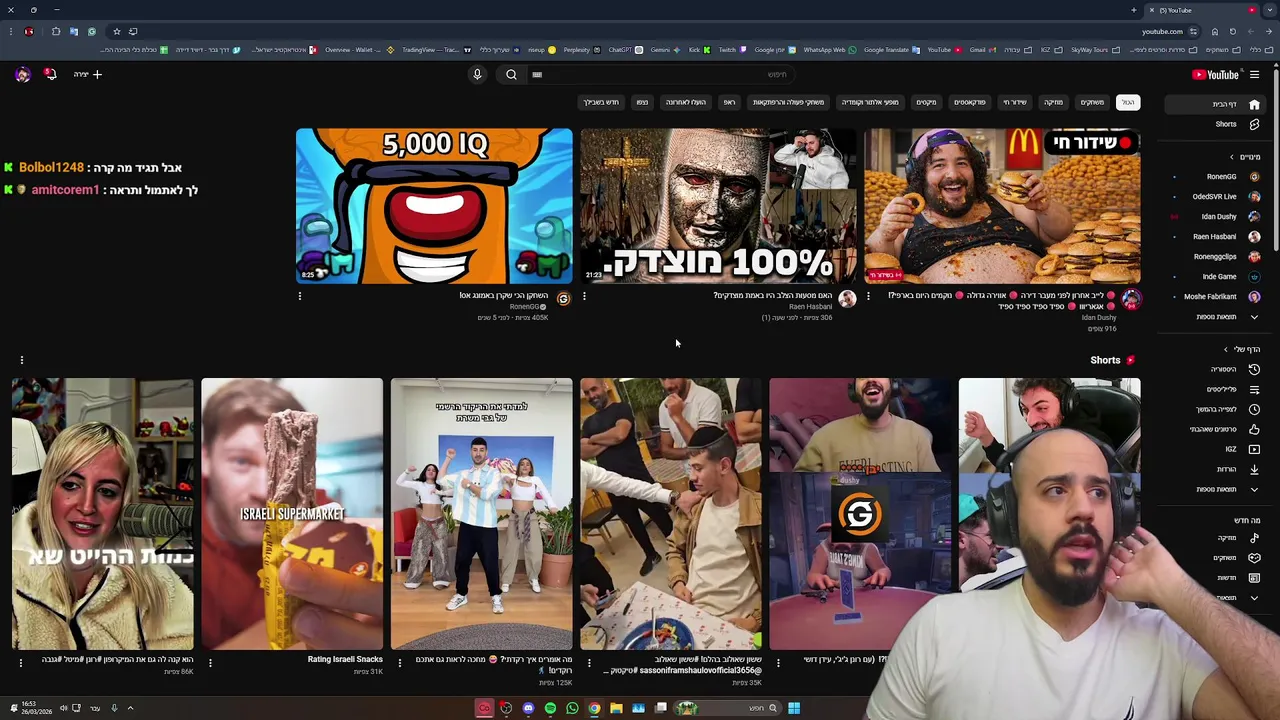The width and height of the screenshot is (1280, 720).
Task: Open options menu for the live stream video
Action: (868, 296)
